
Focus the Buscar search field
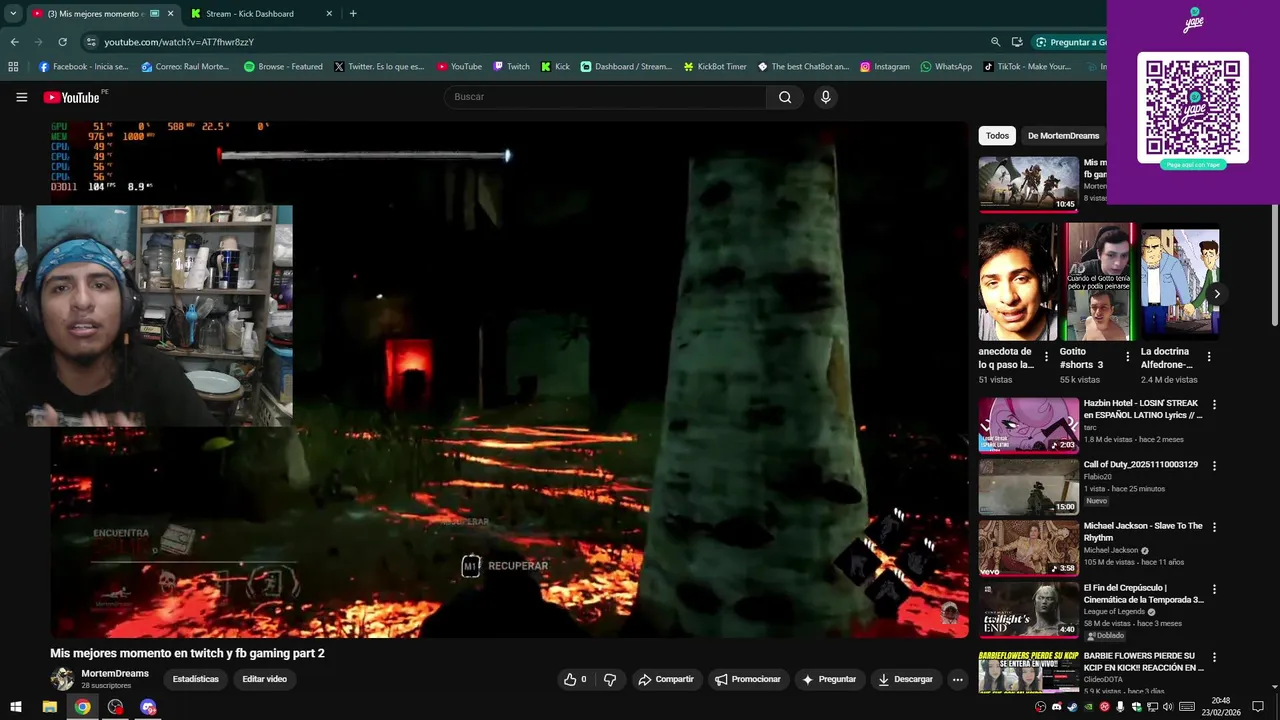click(605, 97)
